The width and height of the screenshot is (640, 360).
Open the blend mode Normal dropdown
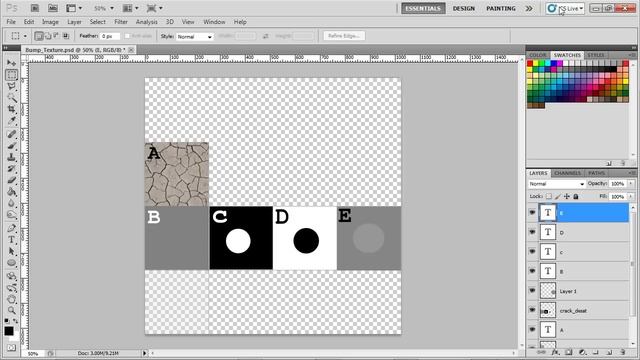coord(557,184)
